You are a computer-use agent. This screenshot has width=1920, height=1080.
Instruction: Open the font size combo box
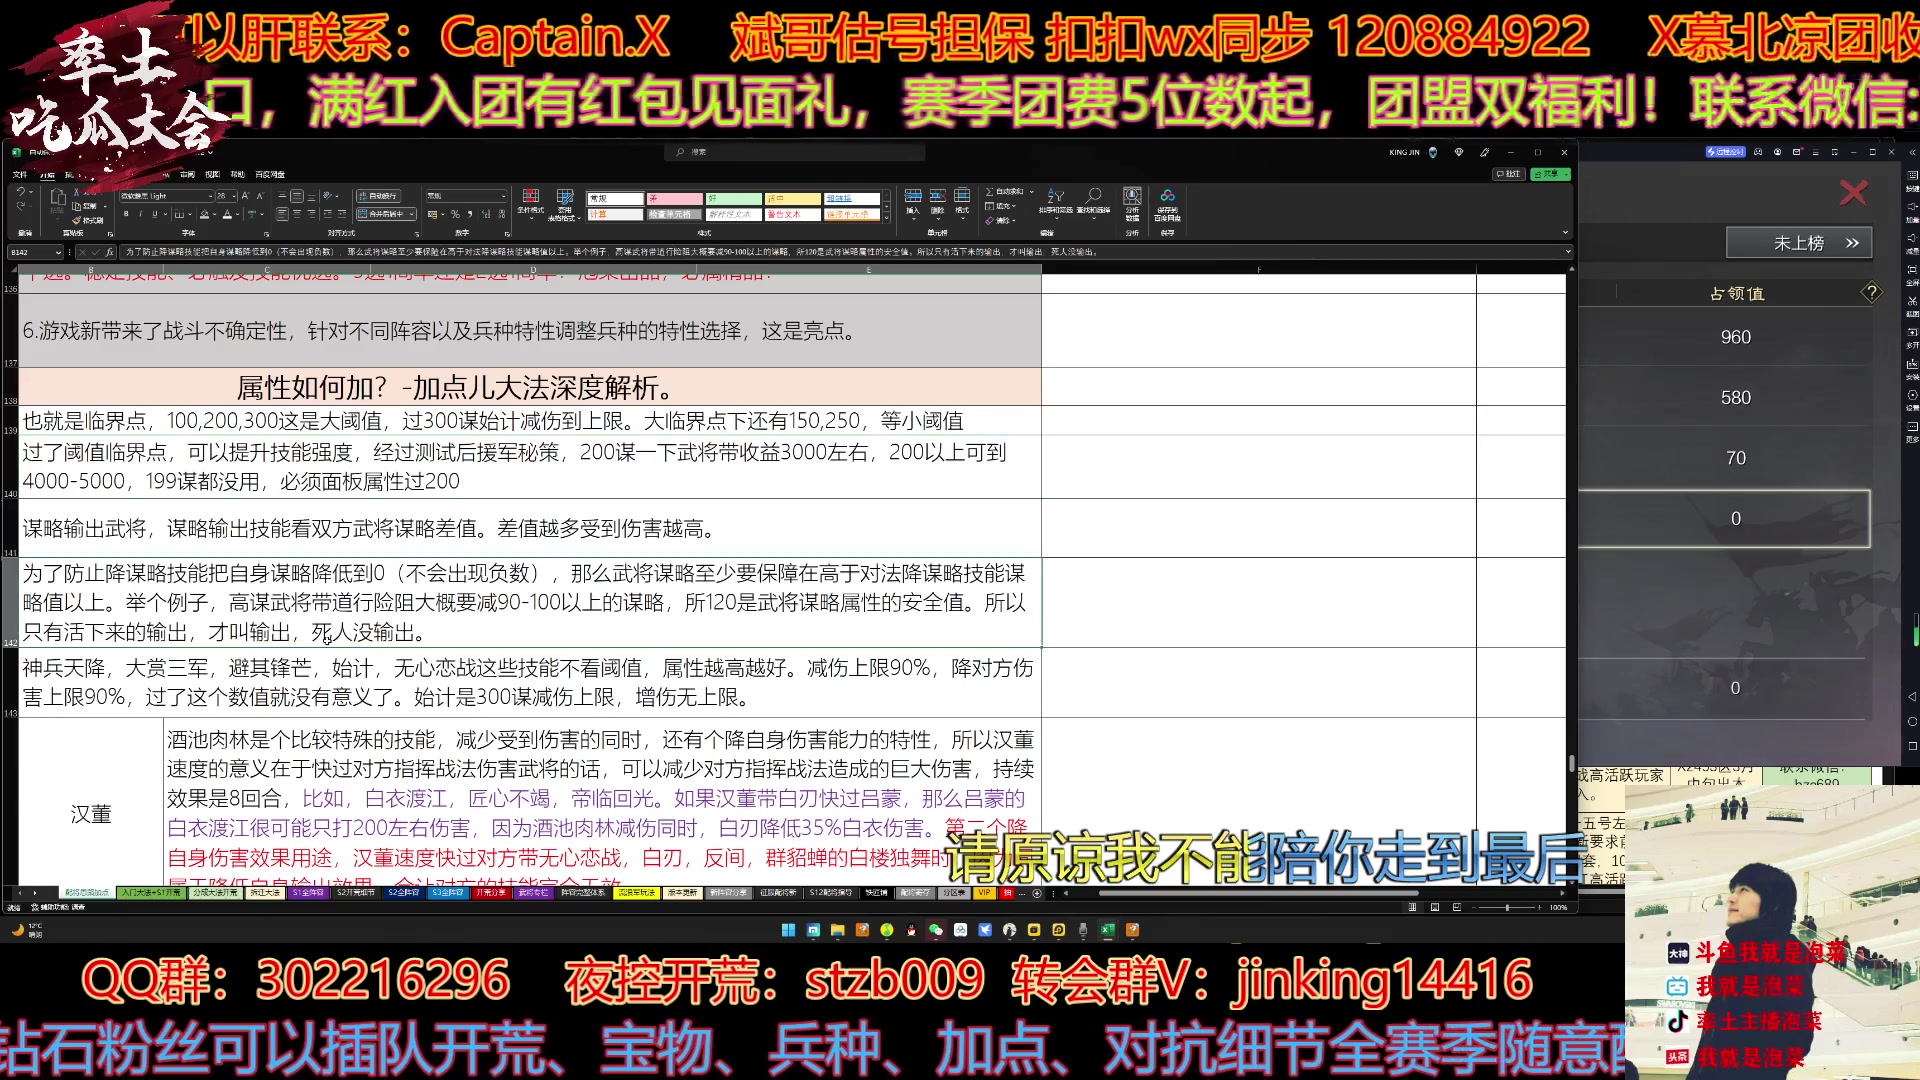pos(226,196)
